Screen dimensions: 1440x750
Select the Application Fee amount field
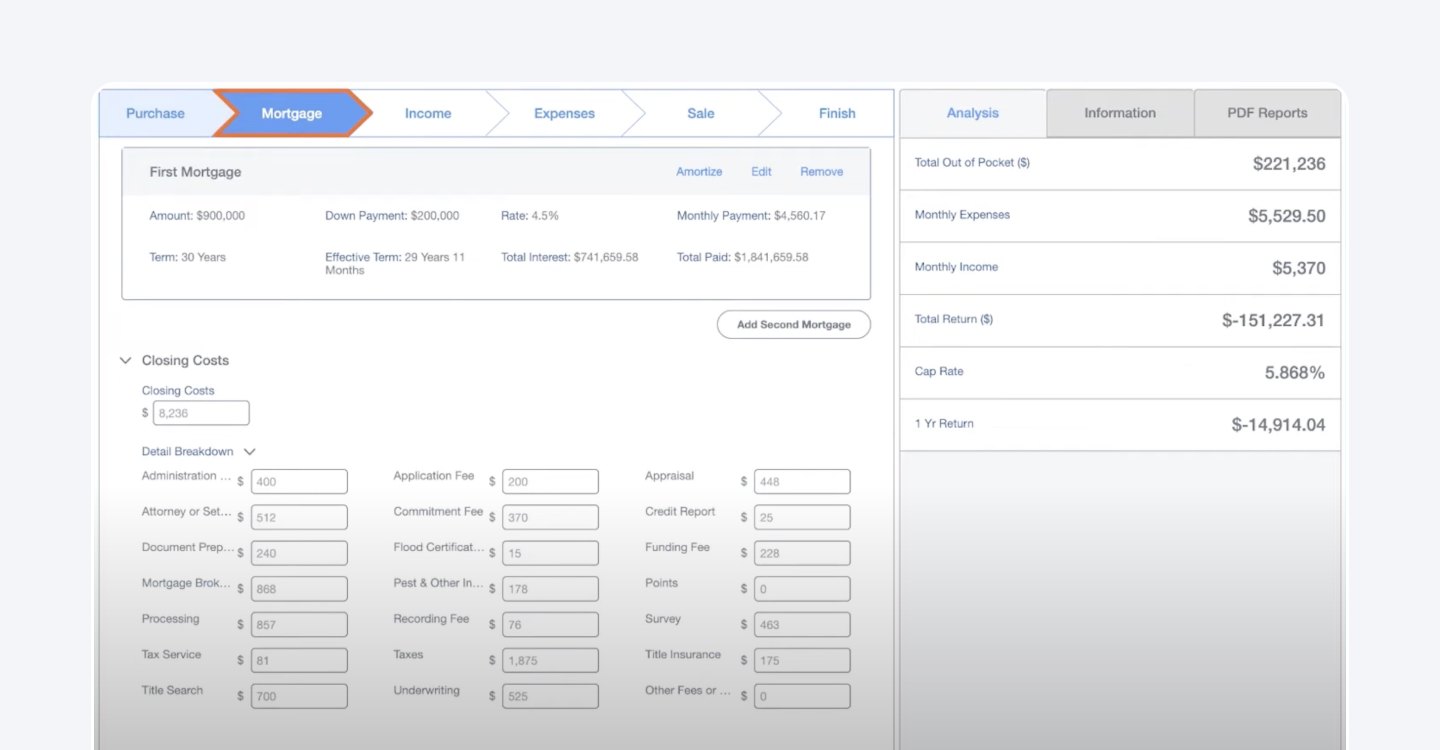pyautogui.click(x=550, y=481)
